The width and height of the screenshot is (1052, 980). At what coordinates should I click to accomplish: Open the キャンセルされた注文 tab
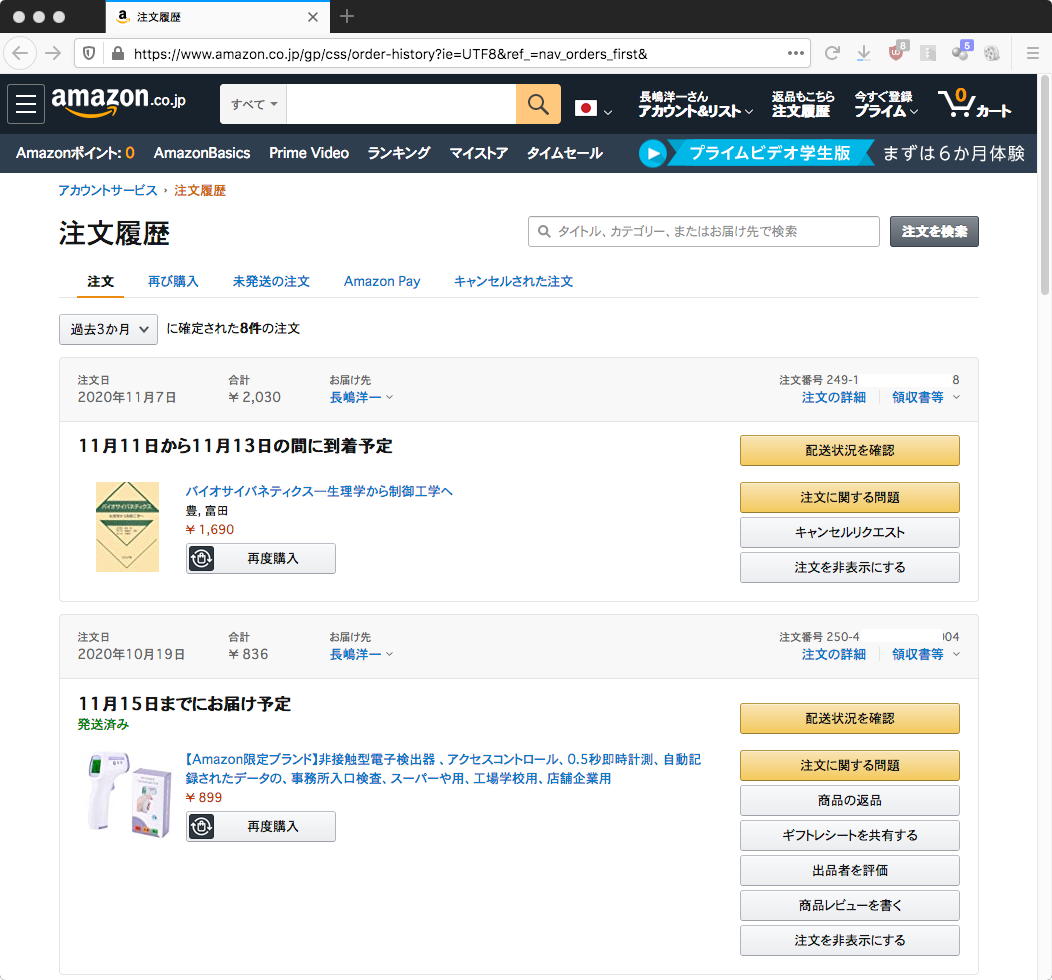[x=513, y=281]
